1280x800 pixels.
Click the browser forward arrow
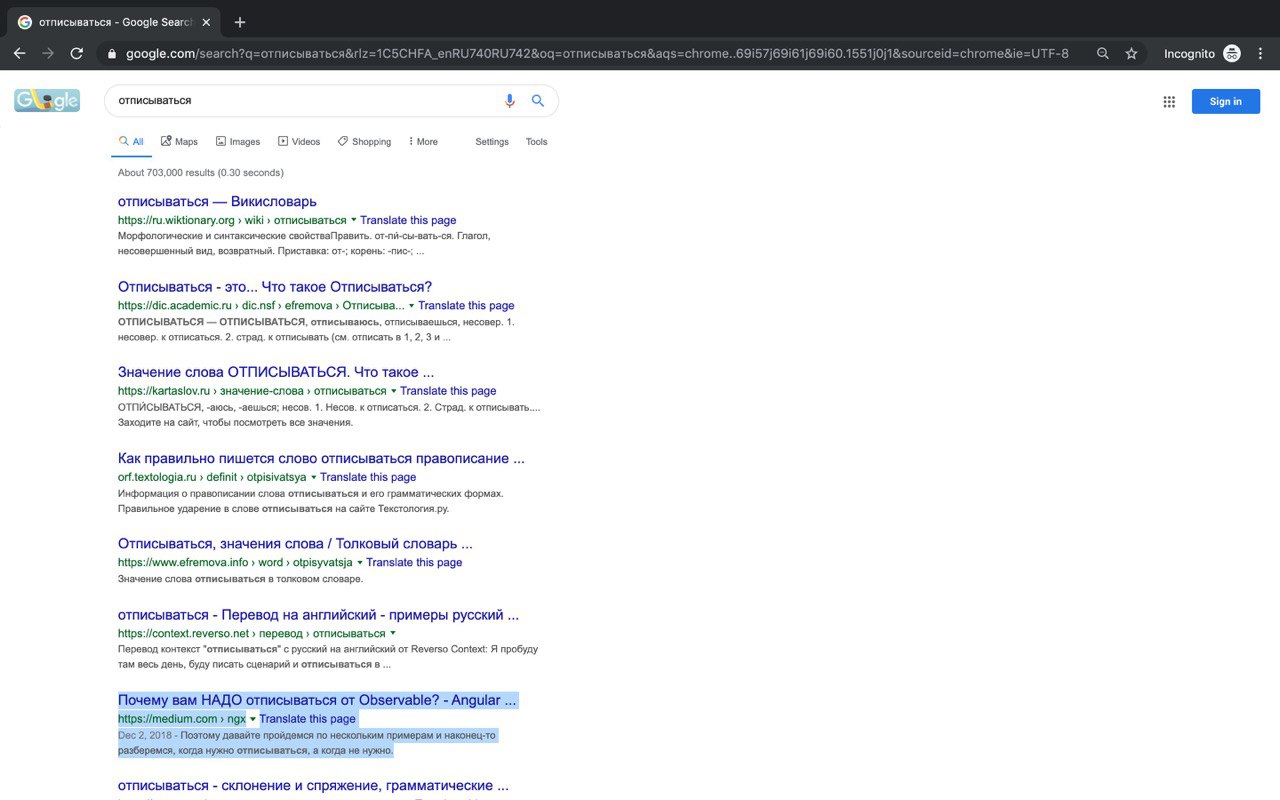pos(47,54)
